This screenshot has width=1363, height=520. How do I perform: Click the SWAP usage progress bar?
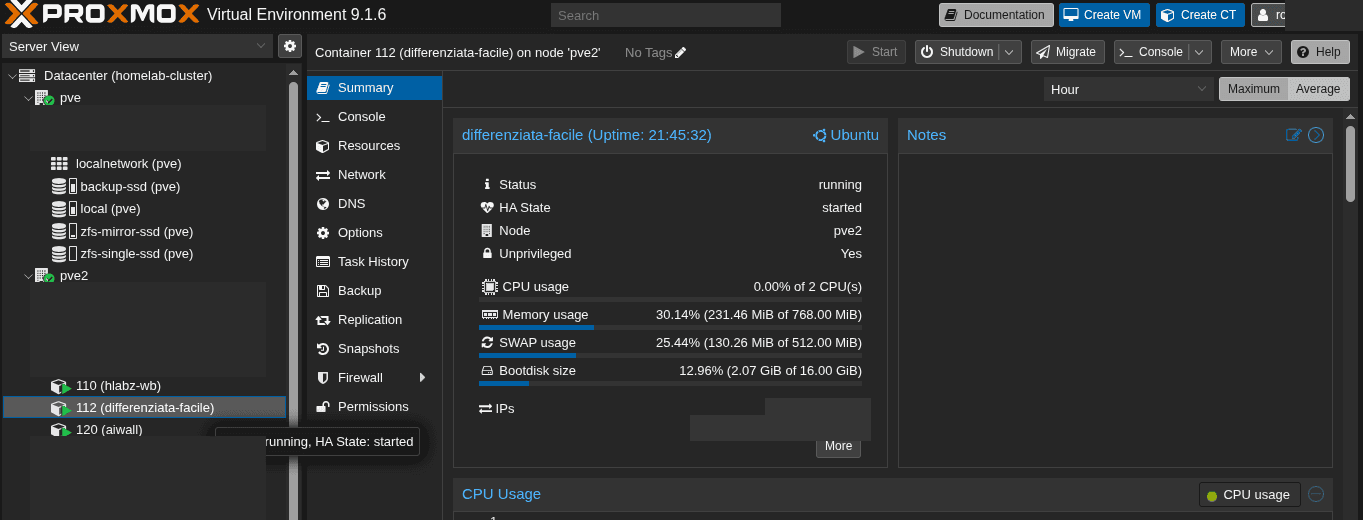(670, 355)
